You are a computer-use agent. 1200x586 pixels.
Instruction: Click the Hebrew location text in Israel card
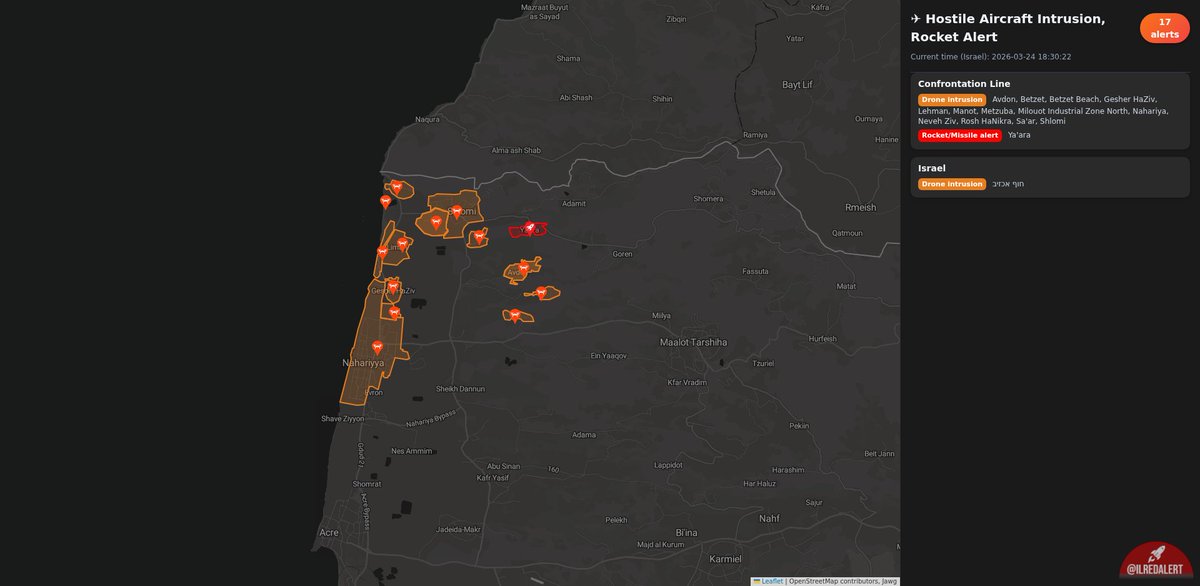point(1008,184)
